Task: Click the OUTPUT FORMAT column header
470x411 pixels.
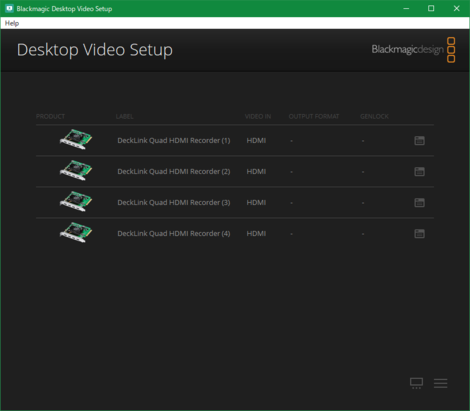Action: click(x=314, y=116)
